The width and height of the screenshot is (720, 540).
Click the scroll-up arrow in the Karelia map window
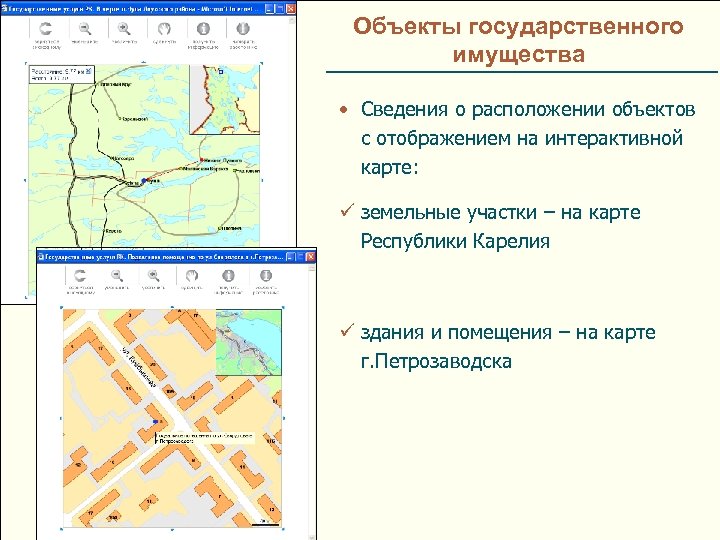click(x=292, y=20)
